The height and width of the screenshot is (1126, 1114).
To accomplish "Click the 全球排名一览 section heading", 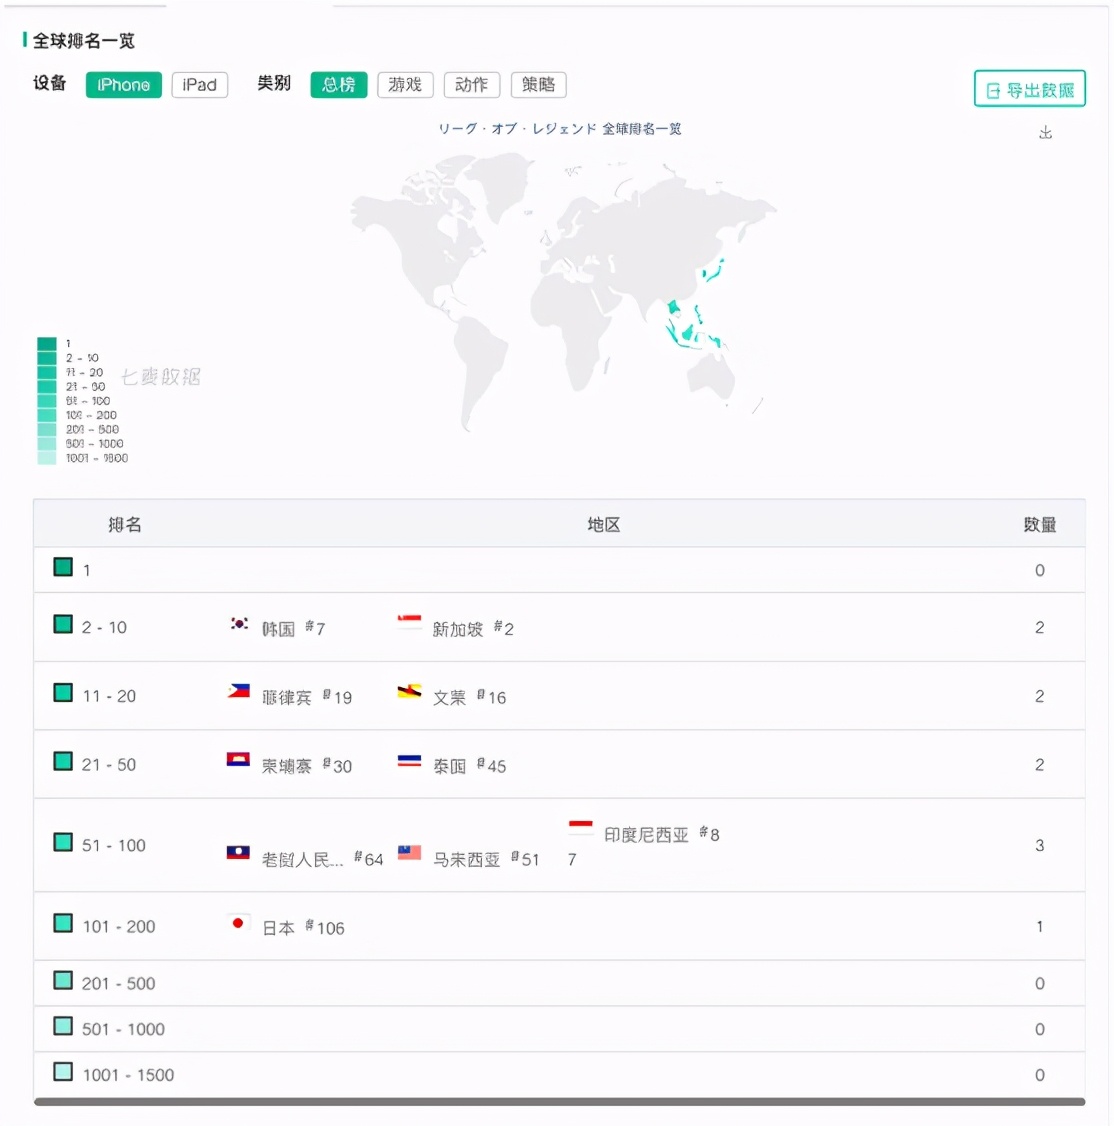I will click(83, 40).
